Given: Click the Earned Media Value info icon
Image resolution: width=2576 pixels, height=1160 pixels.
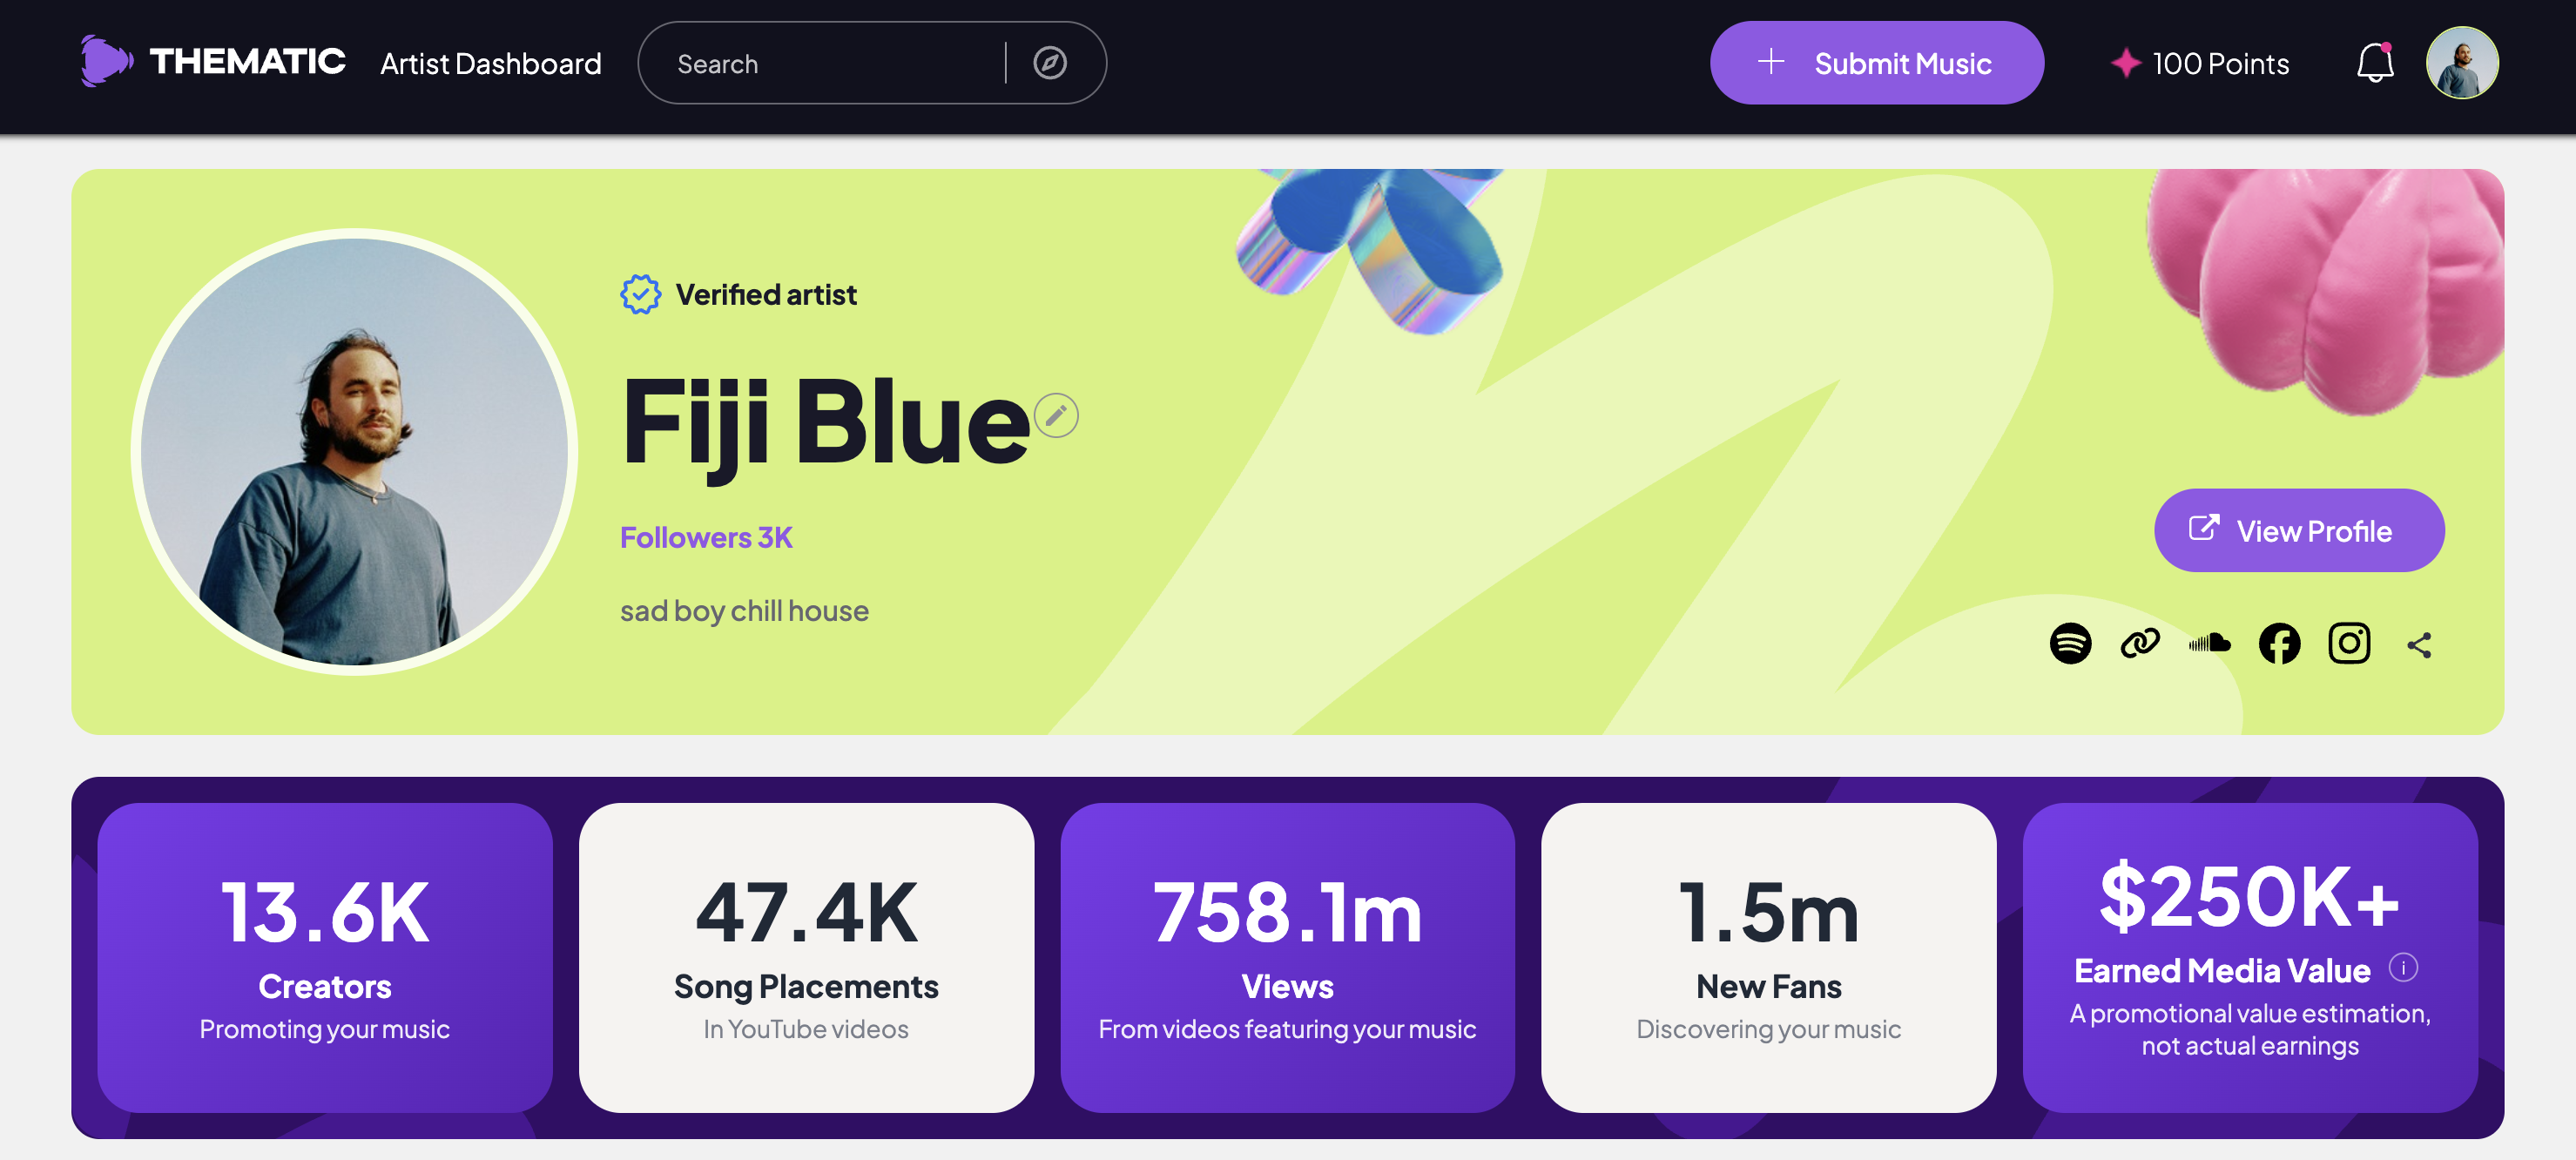Looking at the screenshot, I should pyautogui.click(x=2403, y=967).
